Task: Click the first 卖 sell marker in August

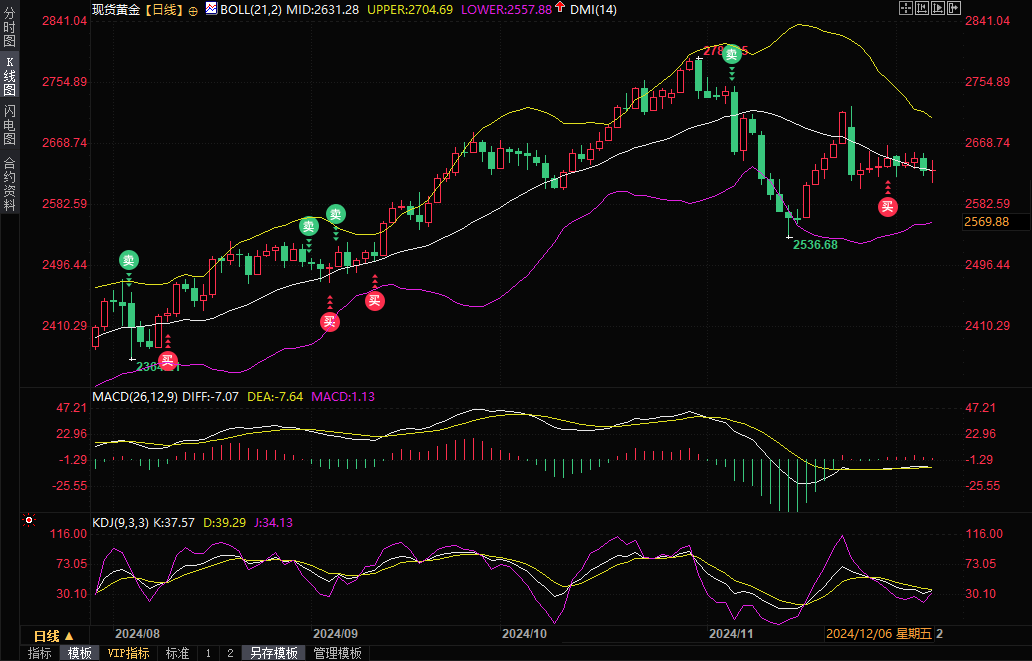Action: pyautogui.click(x=129, y=260)
